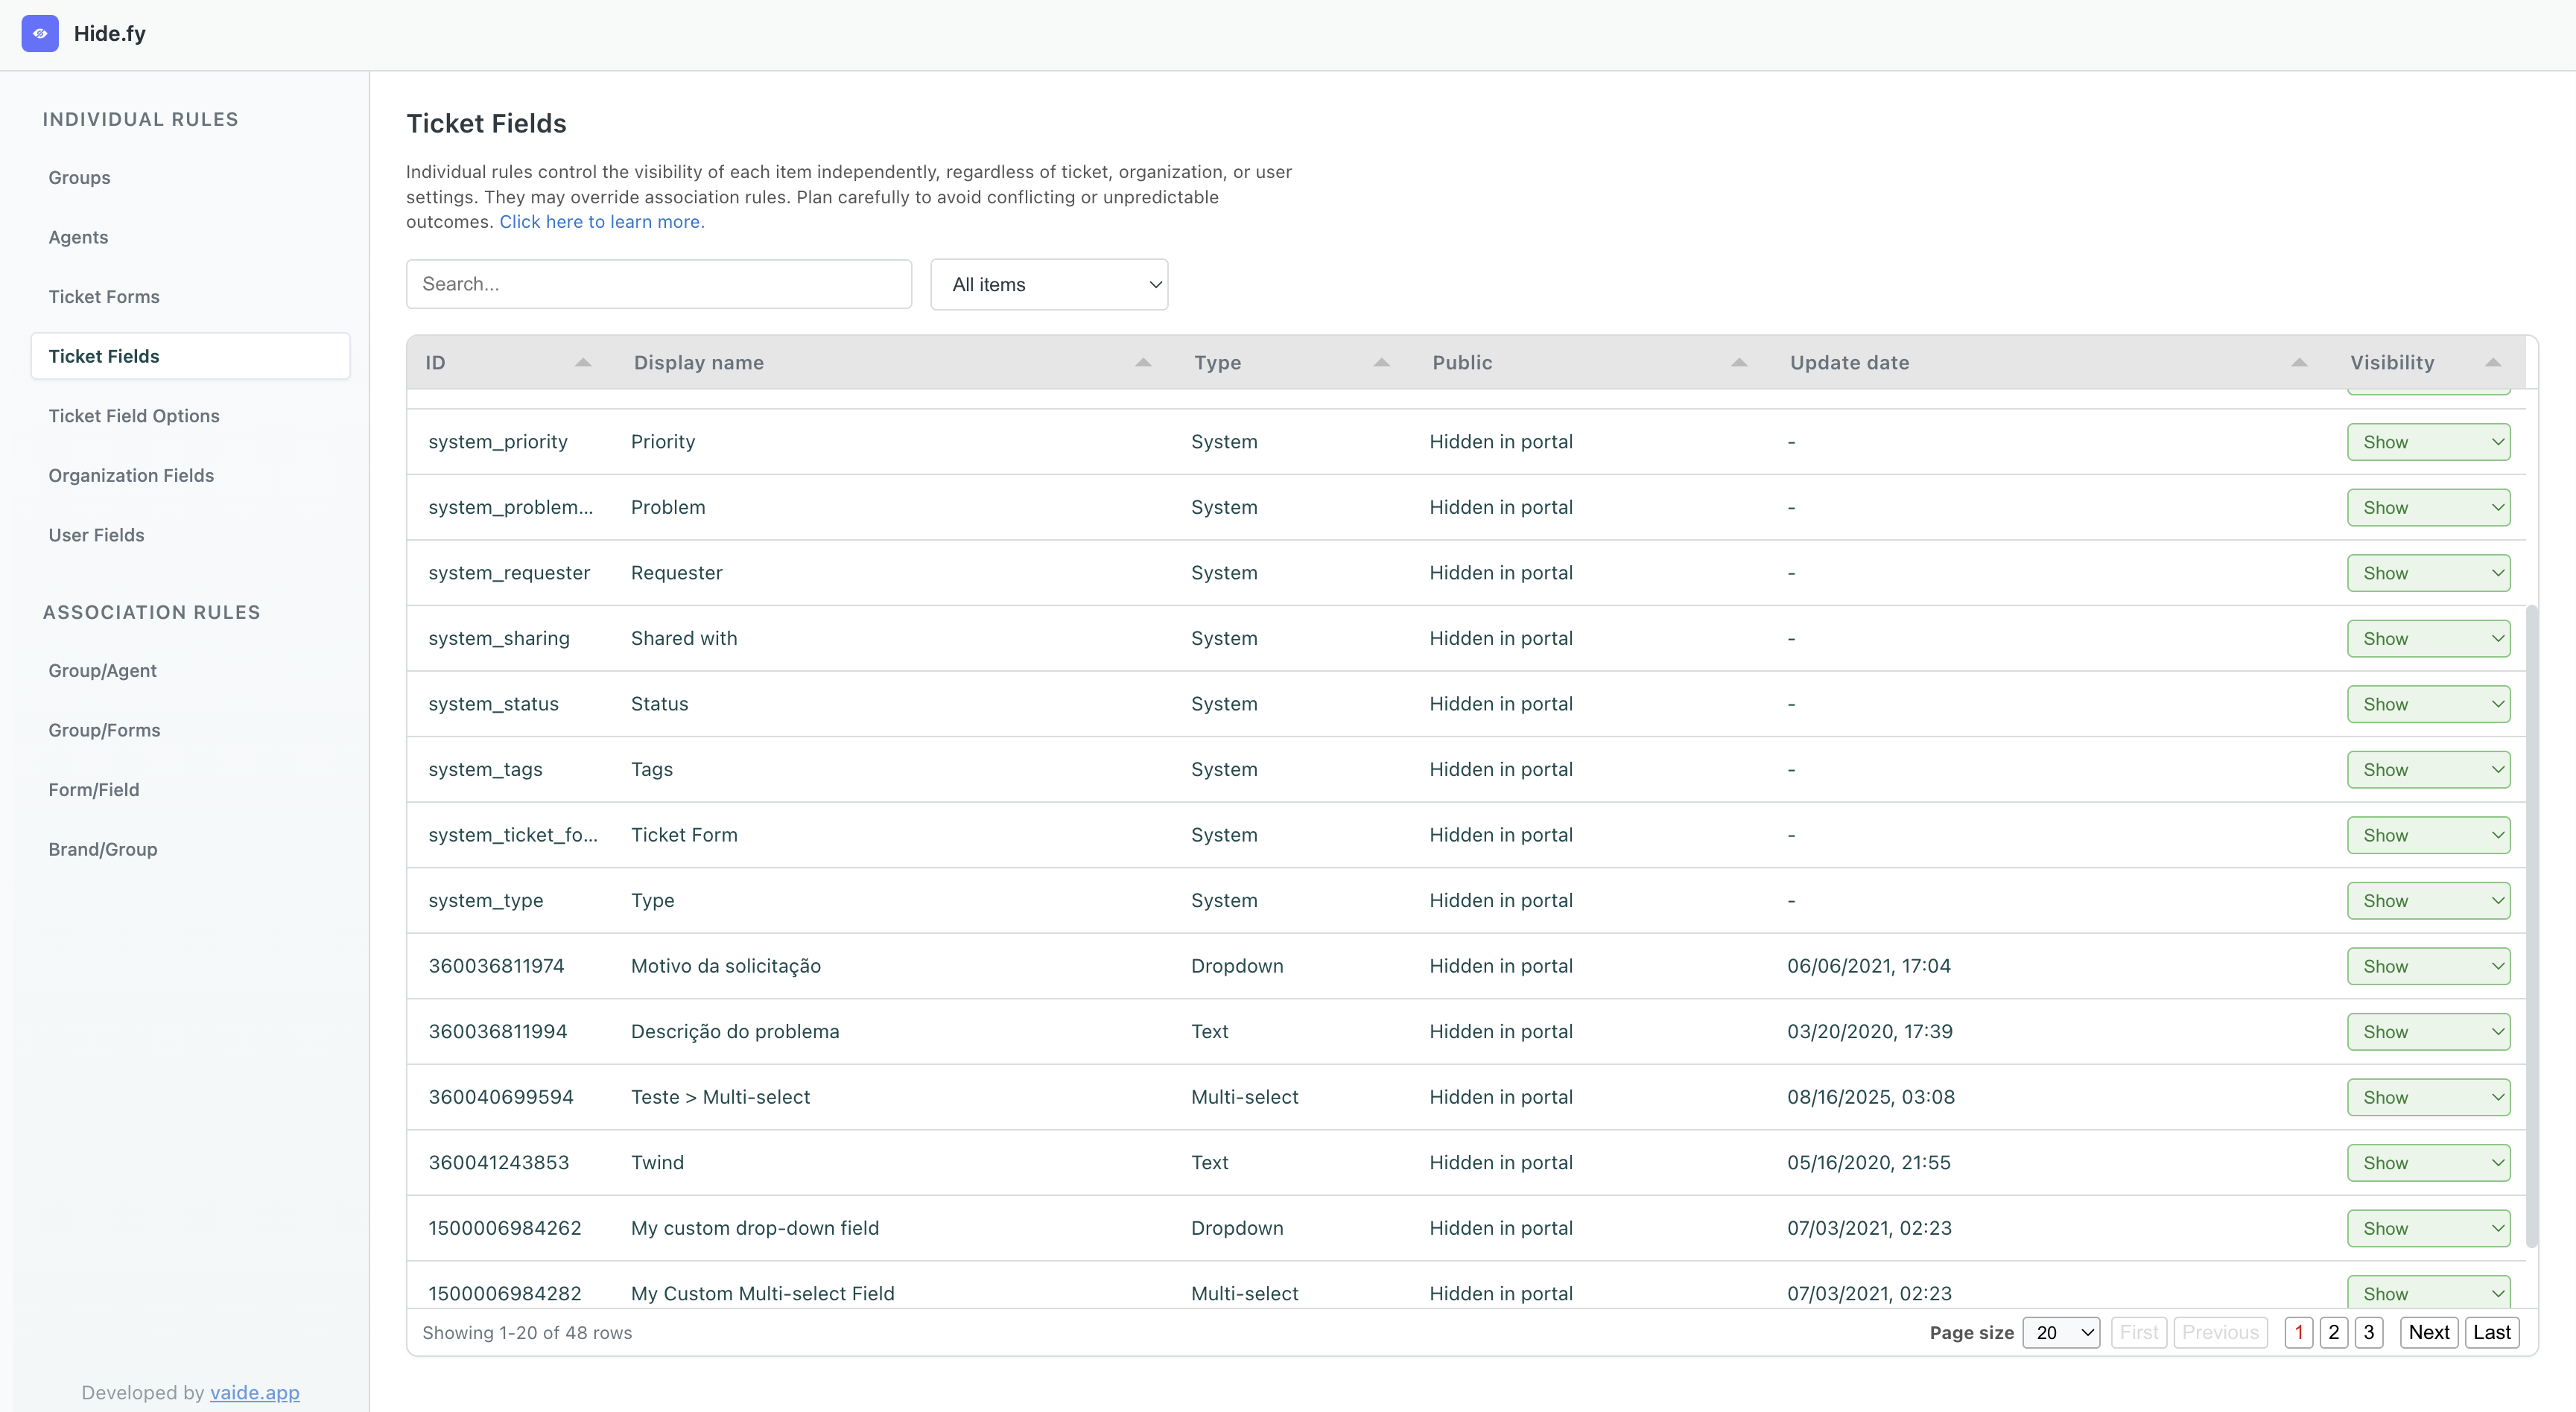Sort table by ID column arrow

pyautogui.click(x=583, y=363)
